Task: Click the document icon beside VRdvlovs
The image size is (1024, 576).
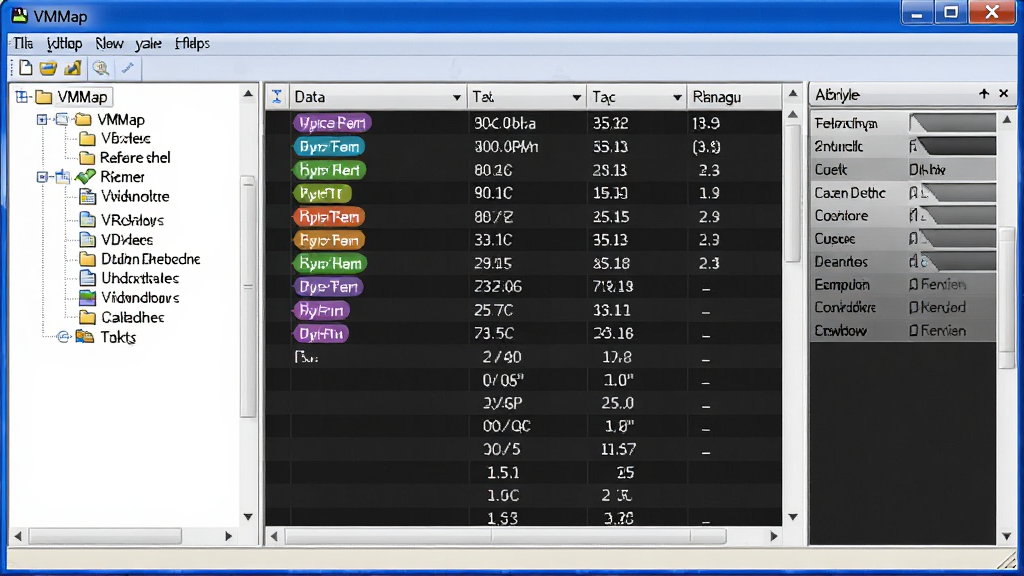Action: [x=87, y=220]
